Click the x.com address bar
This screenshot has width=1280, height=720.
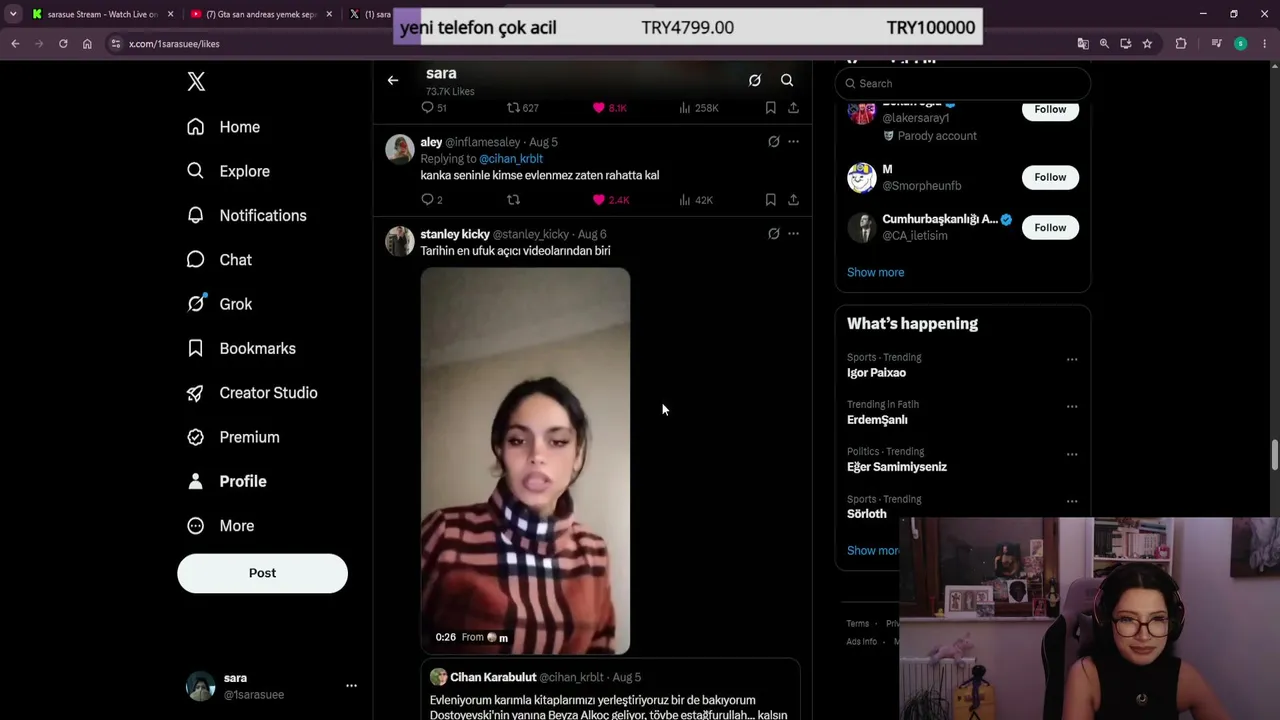coord(590,44)
